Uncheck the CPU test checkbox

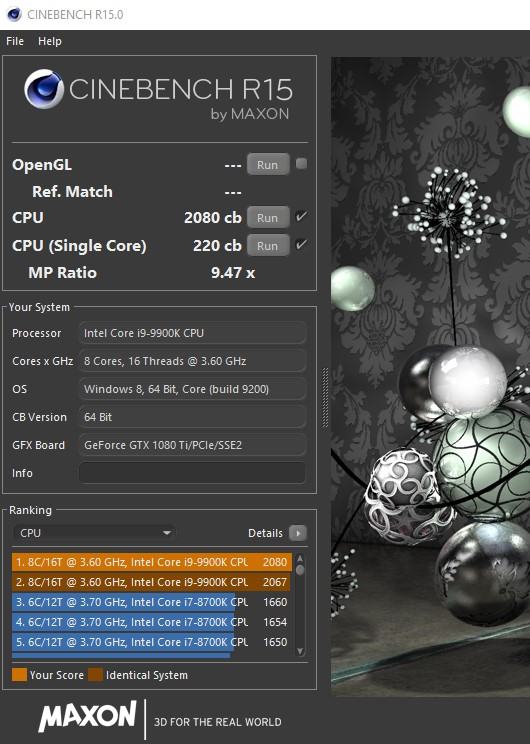click(301, 217)
